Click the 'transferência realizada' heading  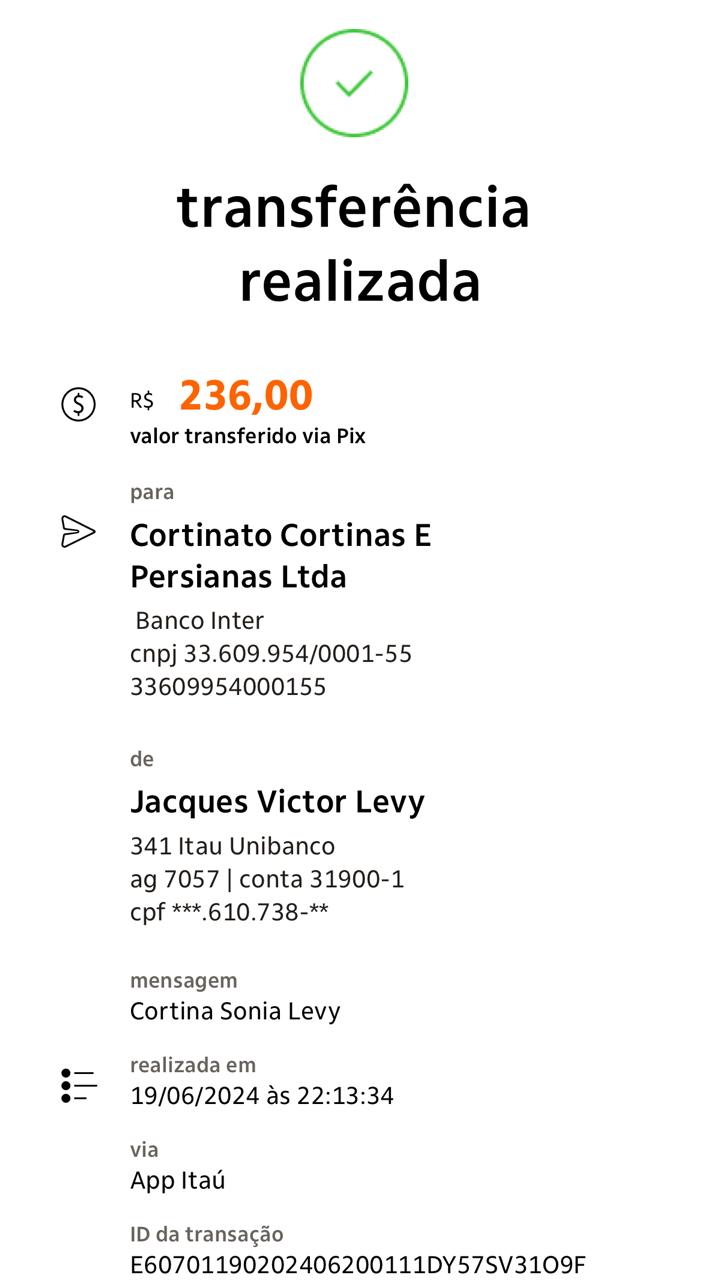click(x=354, y=245)
